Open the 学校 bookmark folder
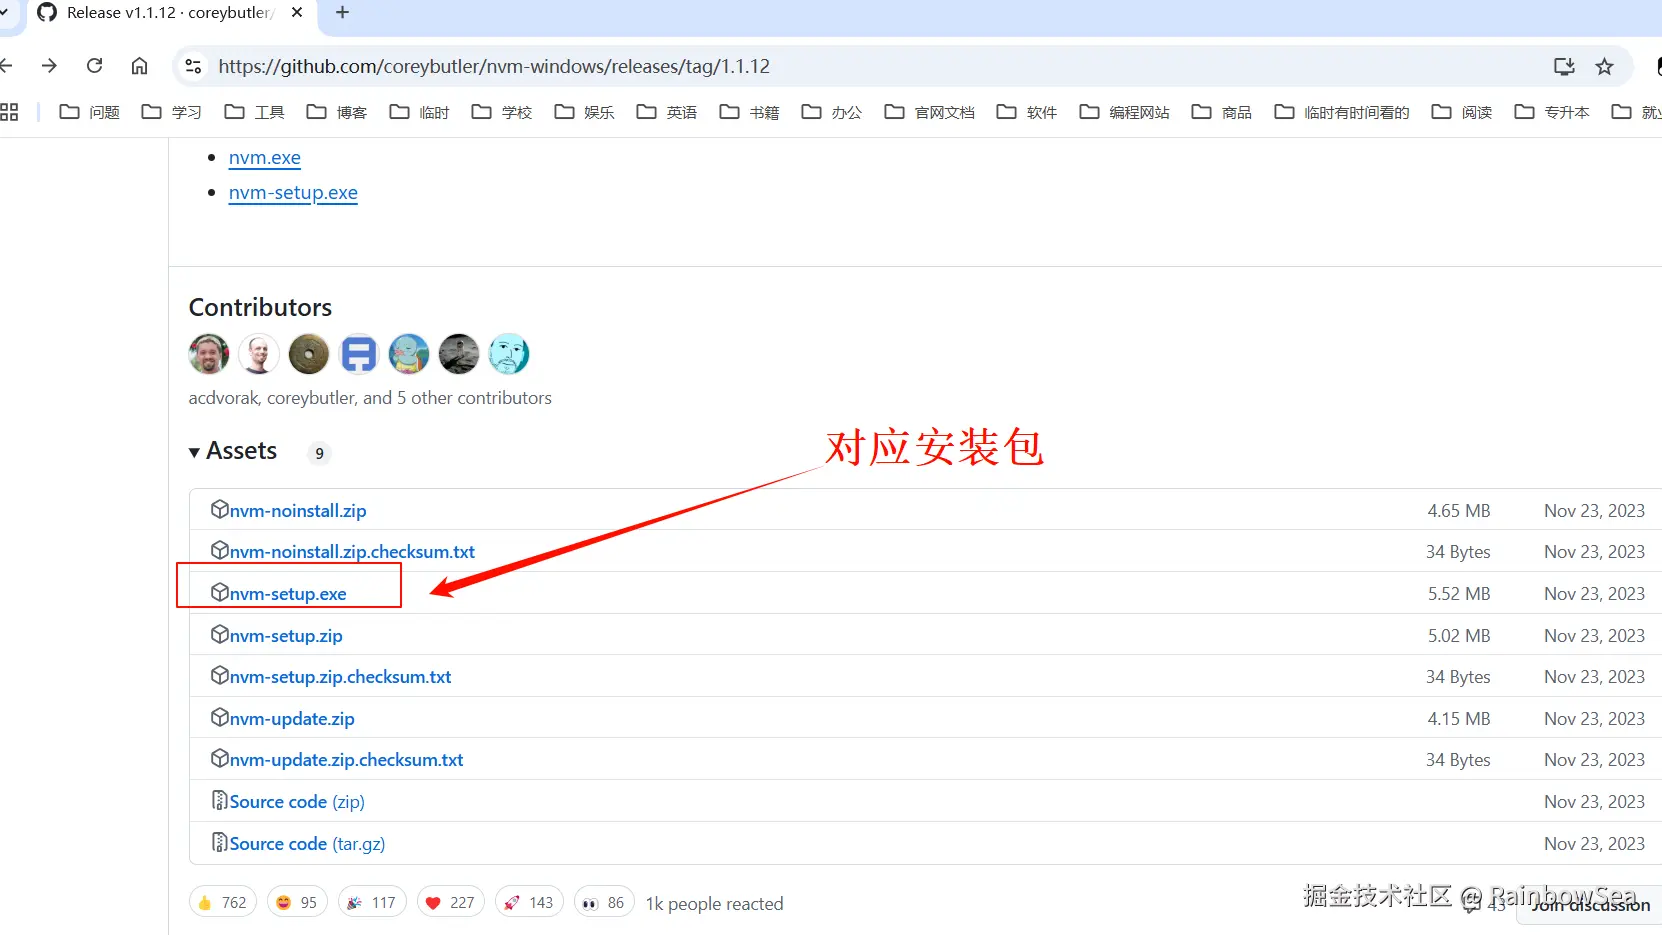 502,112
